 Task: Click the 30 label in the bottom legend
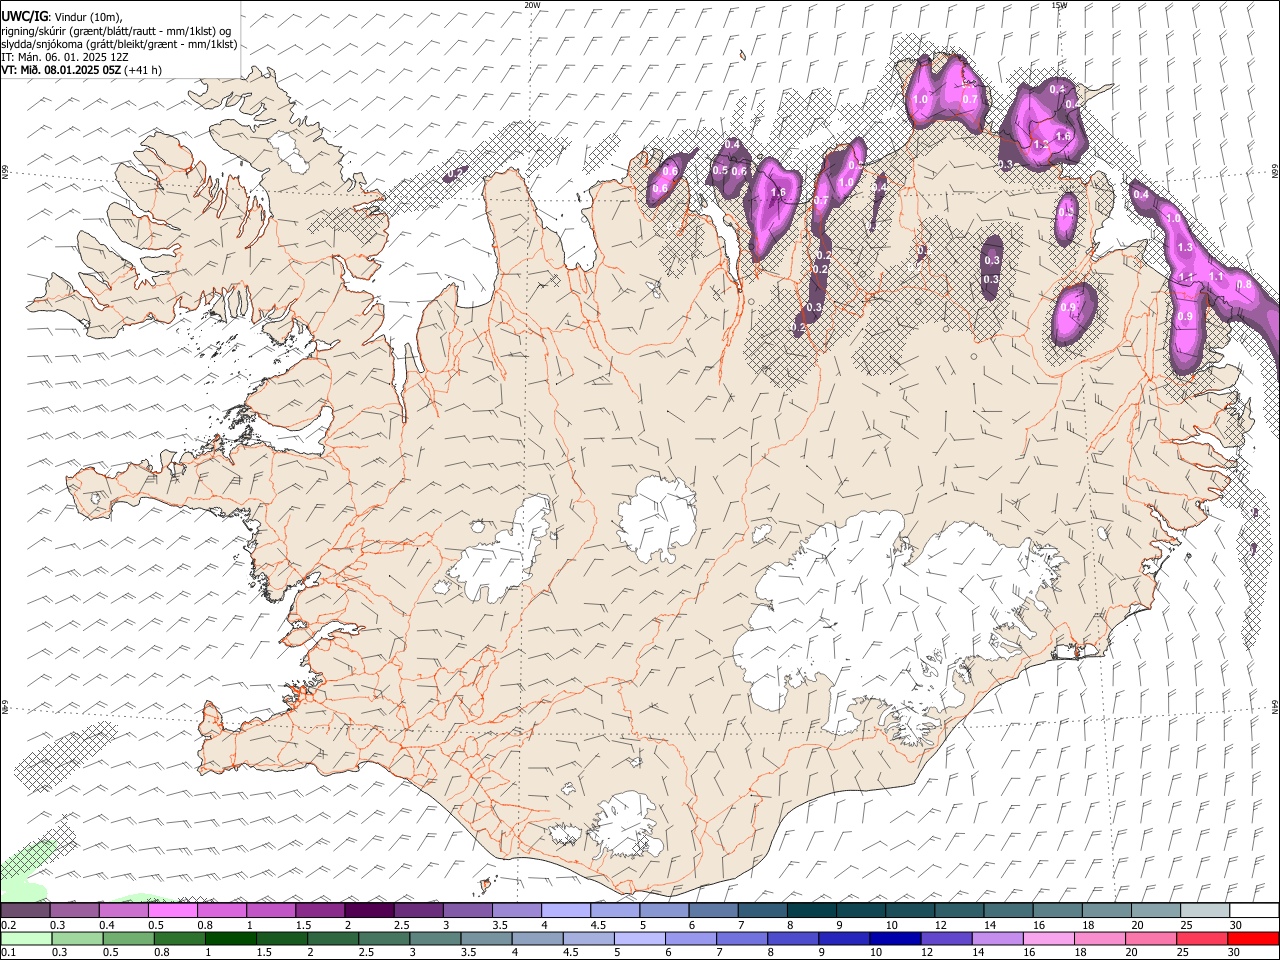point(1233,952)
